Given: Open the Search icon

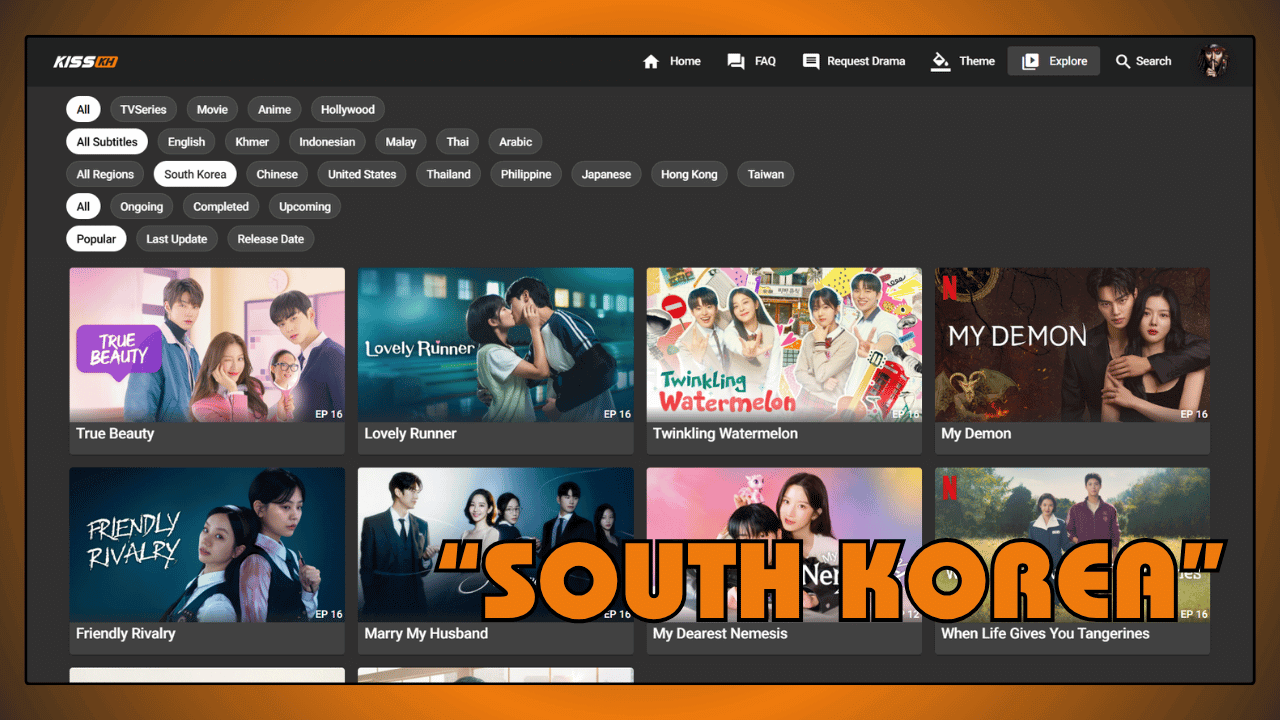Looking at the screenshot, I should click(x=1123, y=61).
